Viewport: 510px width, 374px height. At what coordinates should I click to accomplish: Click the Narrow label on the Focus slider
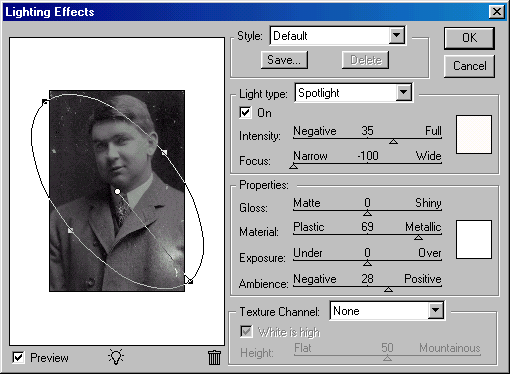tap(310, 156)
